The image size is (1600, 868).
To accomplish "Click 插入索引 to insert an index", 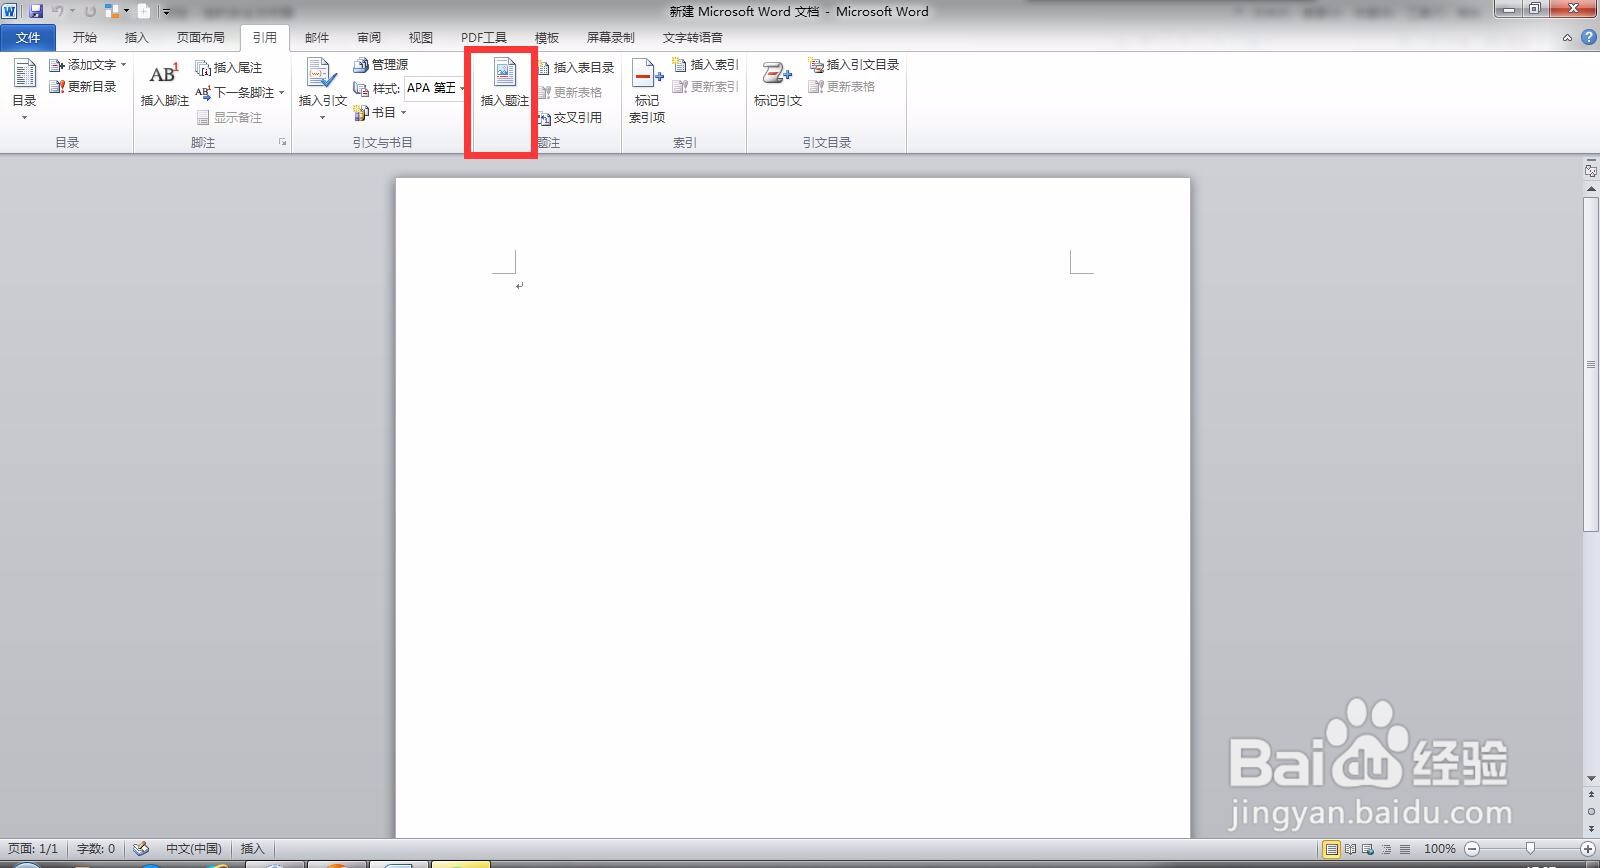I will tap(706, 65).
